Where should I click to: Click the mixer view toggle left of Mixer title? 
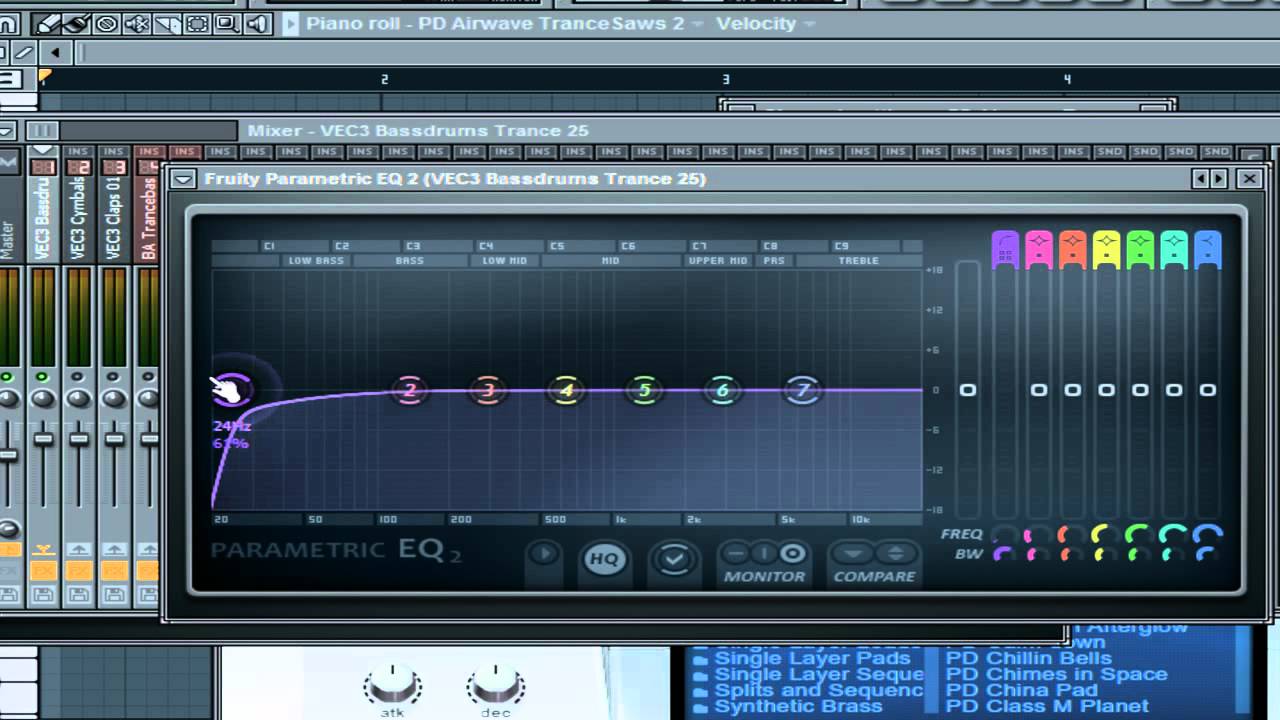pyautogui.click(x=41, y=130)
